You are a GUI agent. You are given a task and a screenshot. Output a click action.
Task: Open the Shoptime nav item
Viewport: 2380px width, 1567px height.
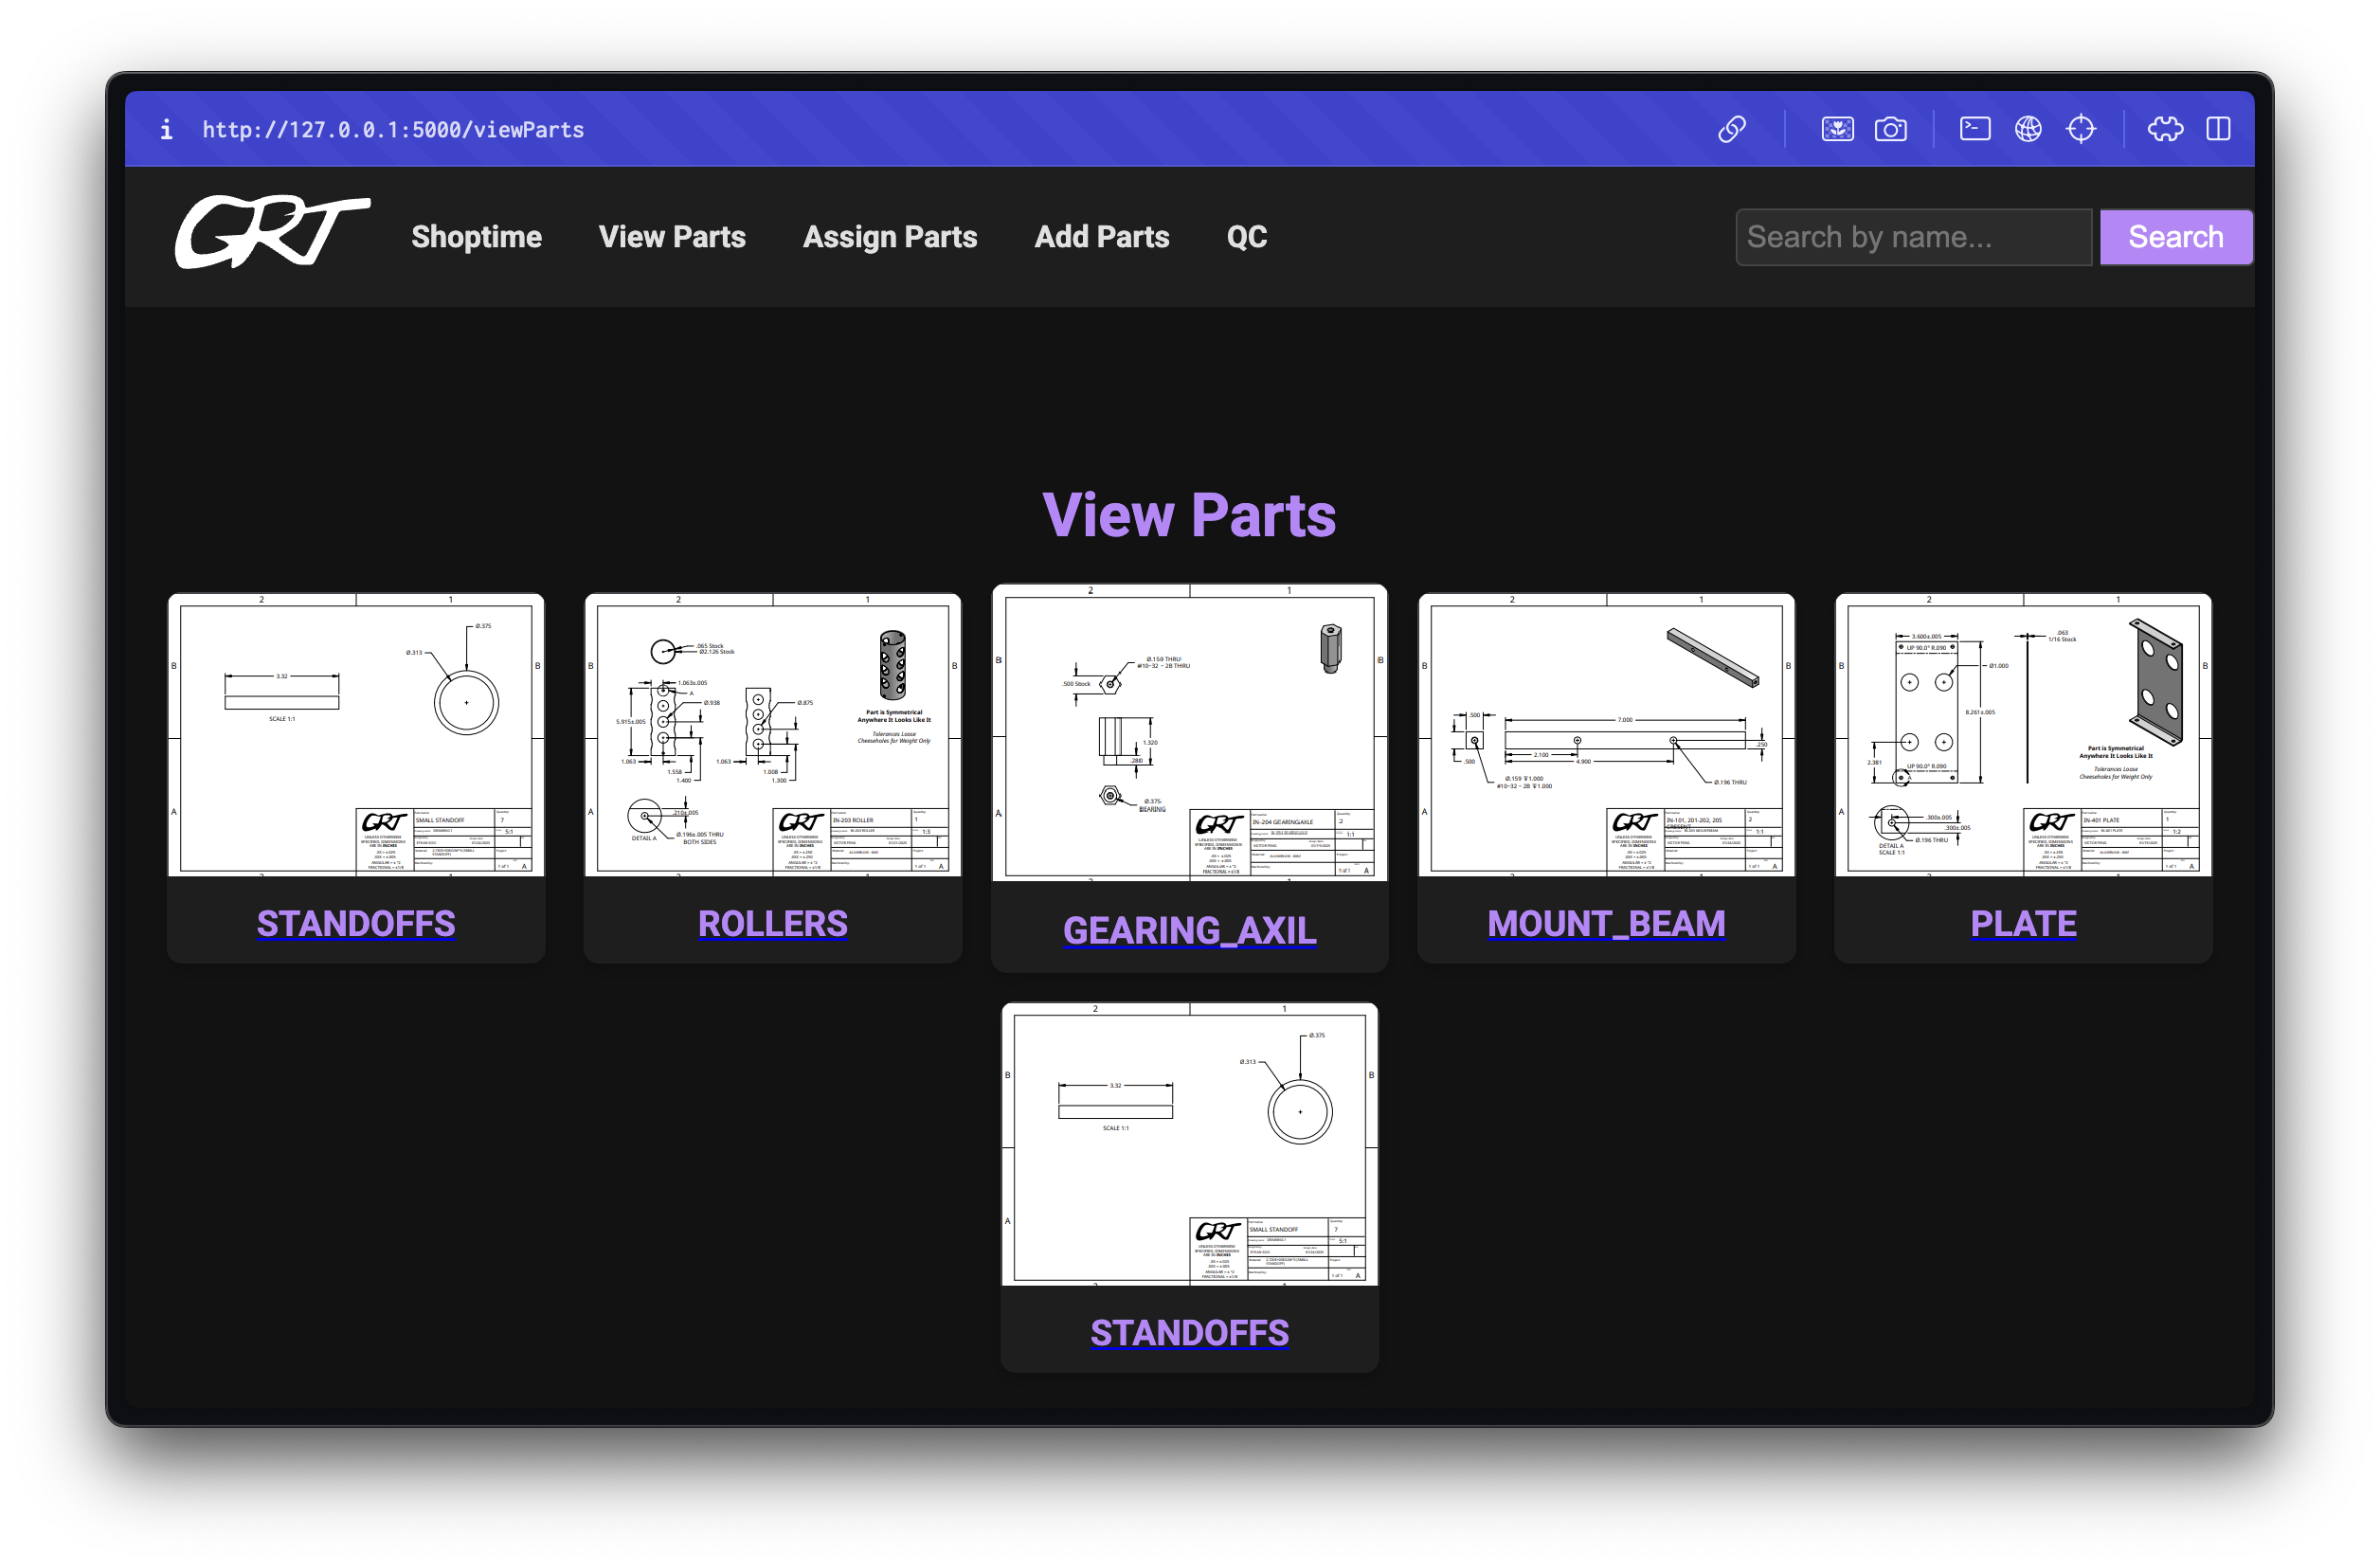tap(476, 237)
